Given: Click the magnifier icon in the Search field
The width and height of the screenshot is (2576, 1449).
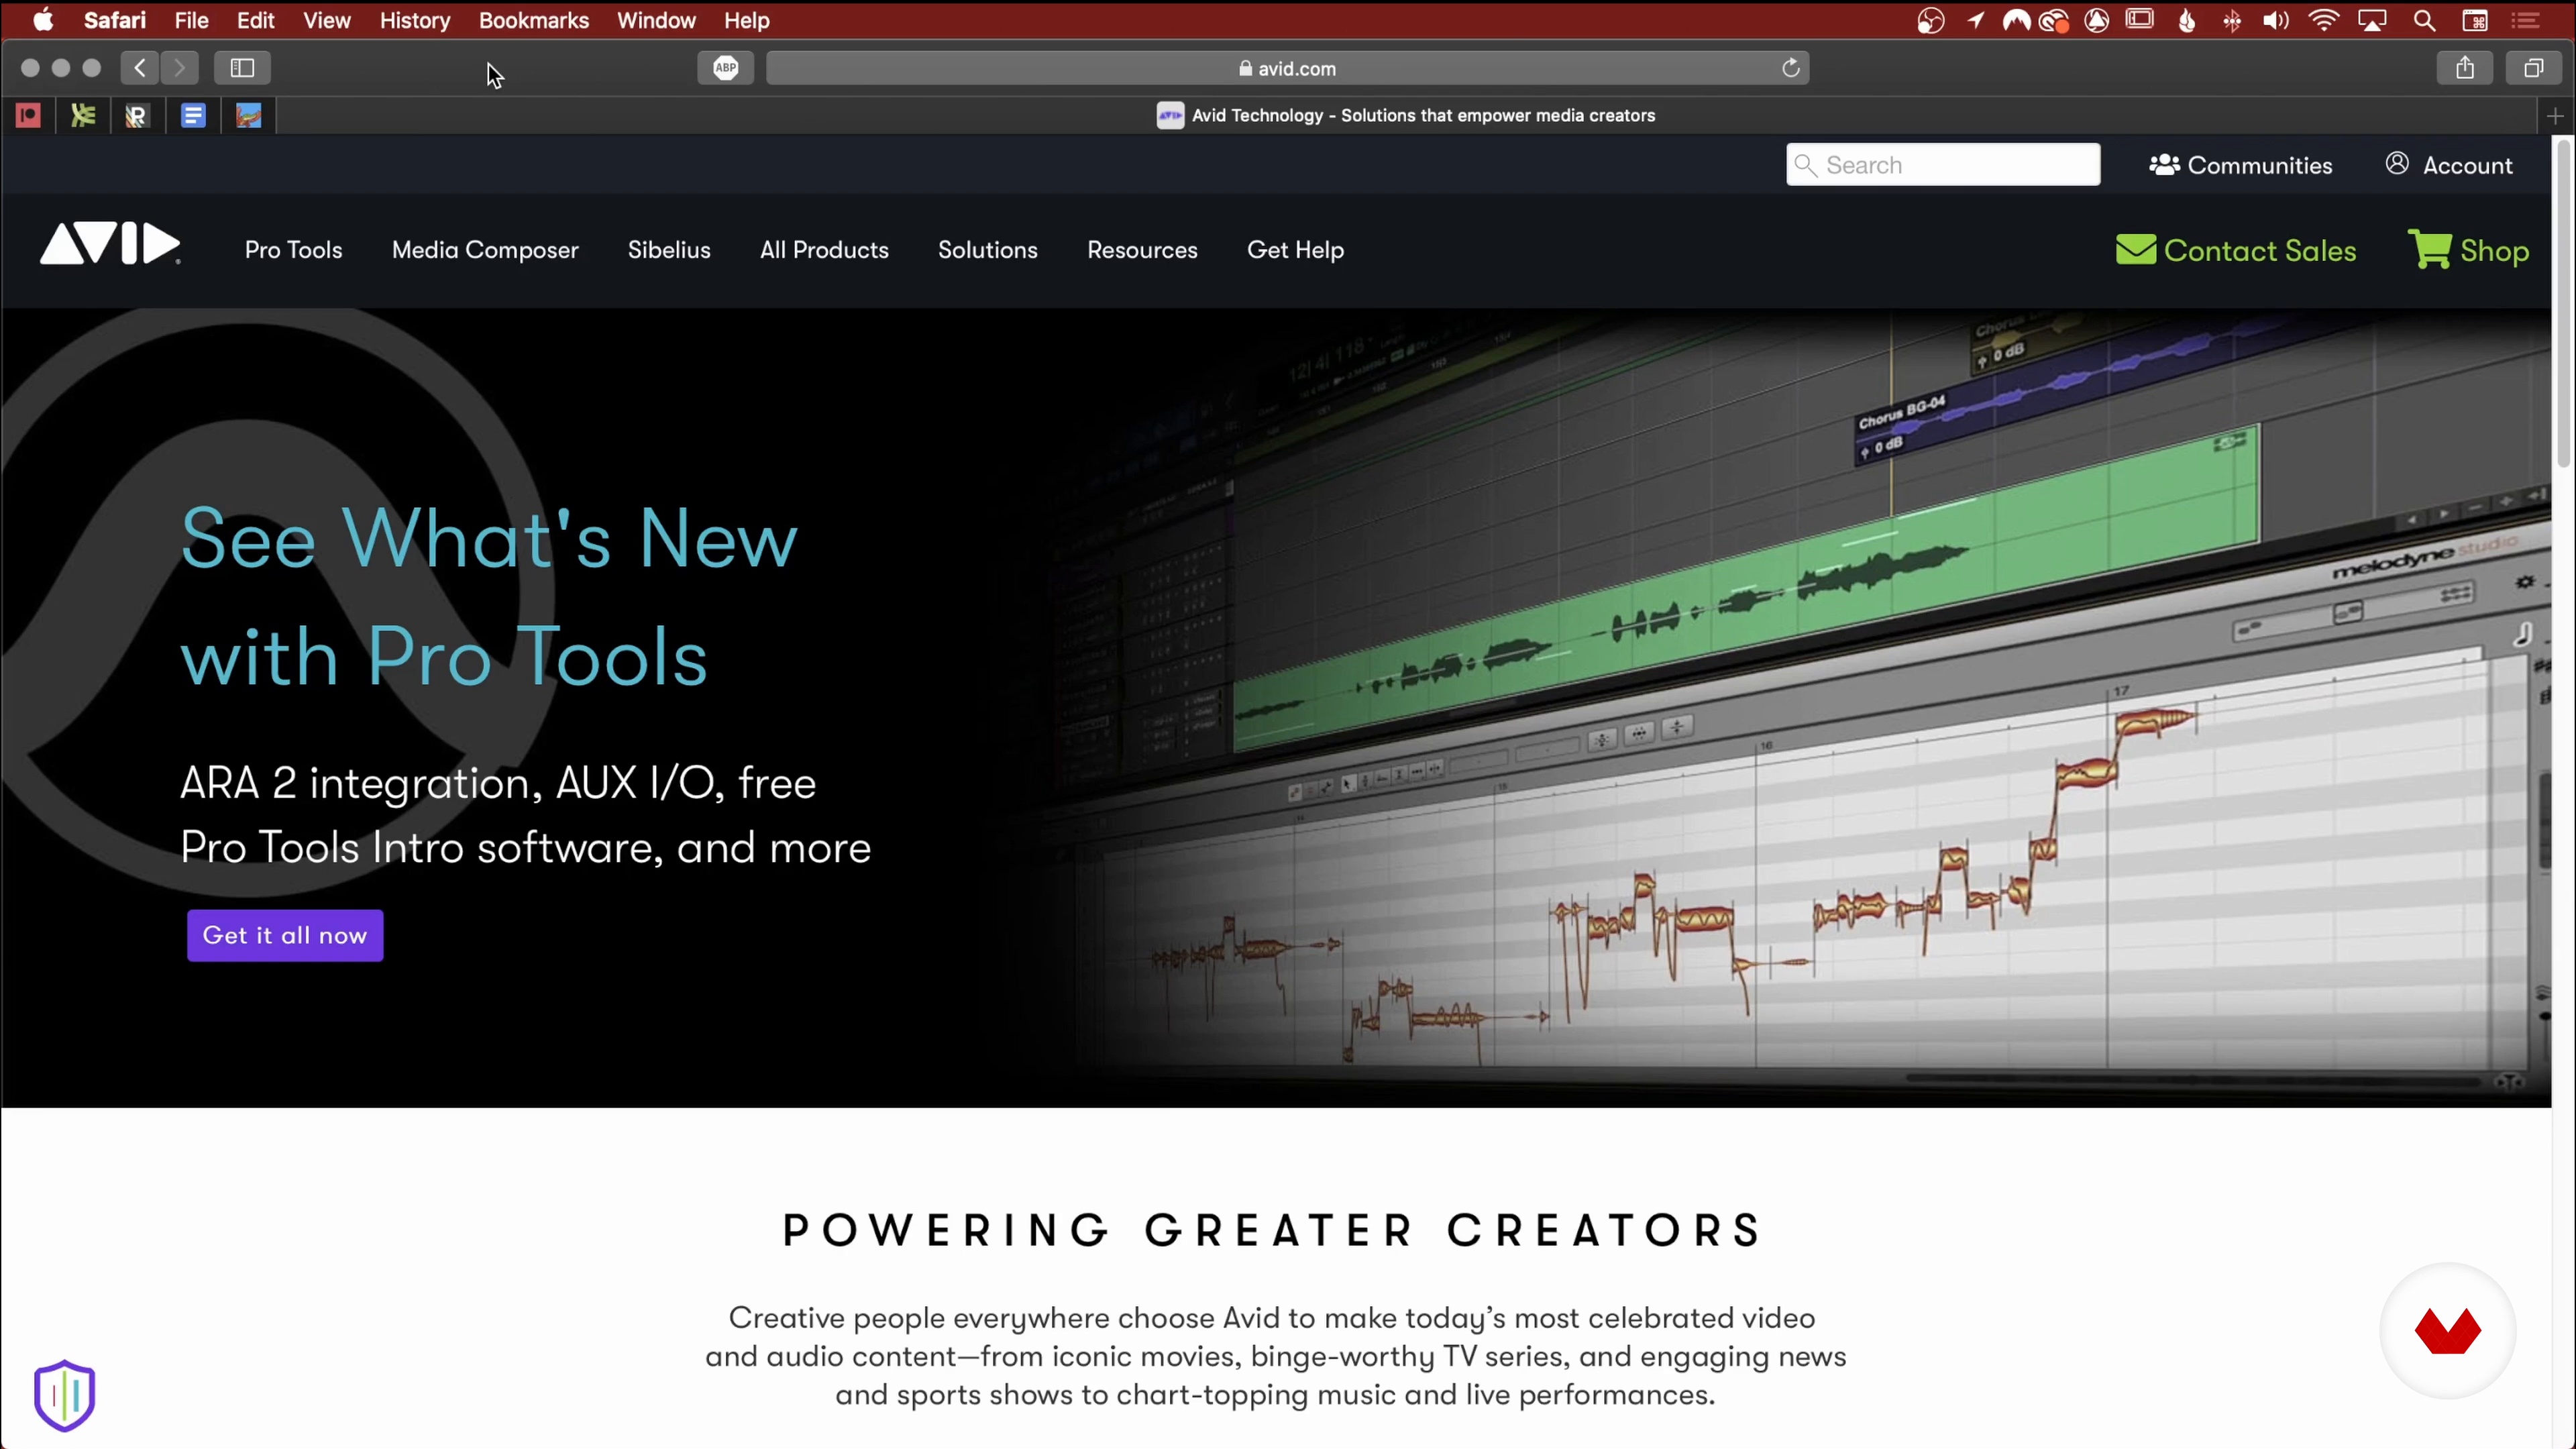Looking at the screenshot, I should (x=1805, y=165).
